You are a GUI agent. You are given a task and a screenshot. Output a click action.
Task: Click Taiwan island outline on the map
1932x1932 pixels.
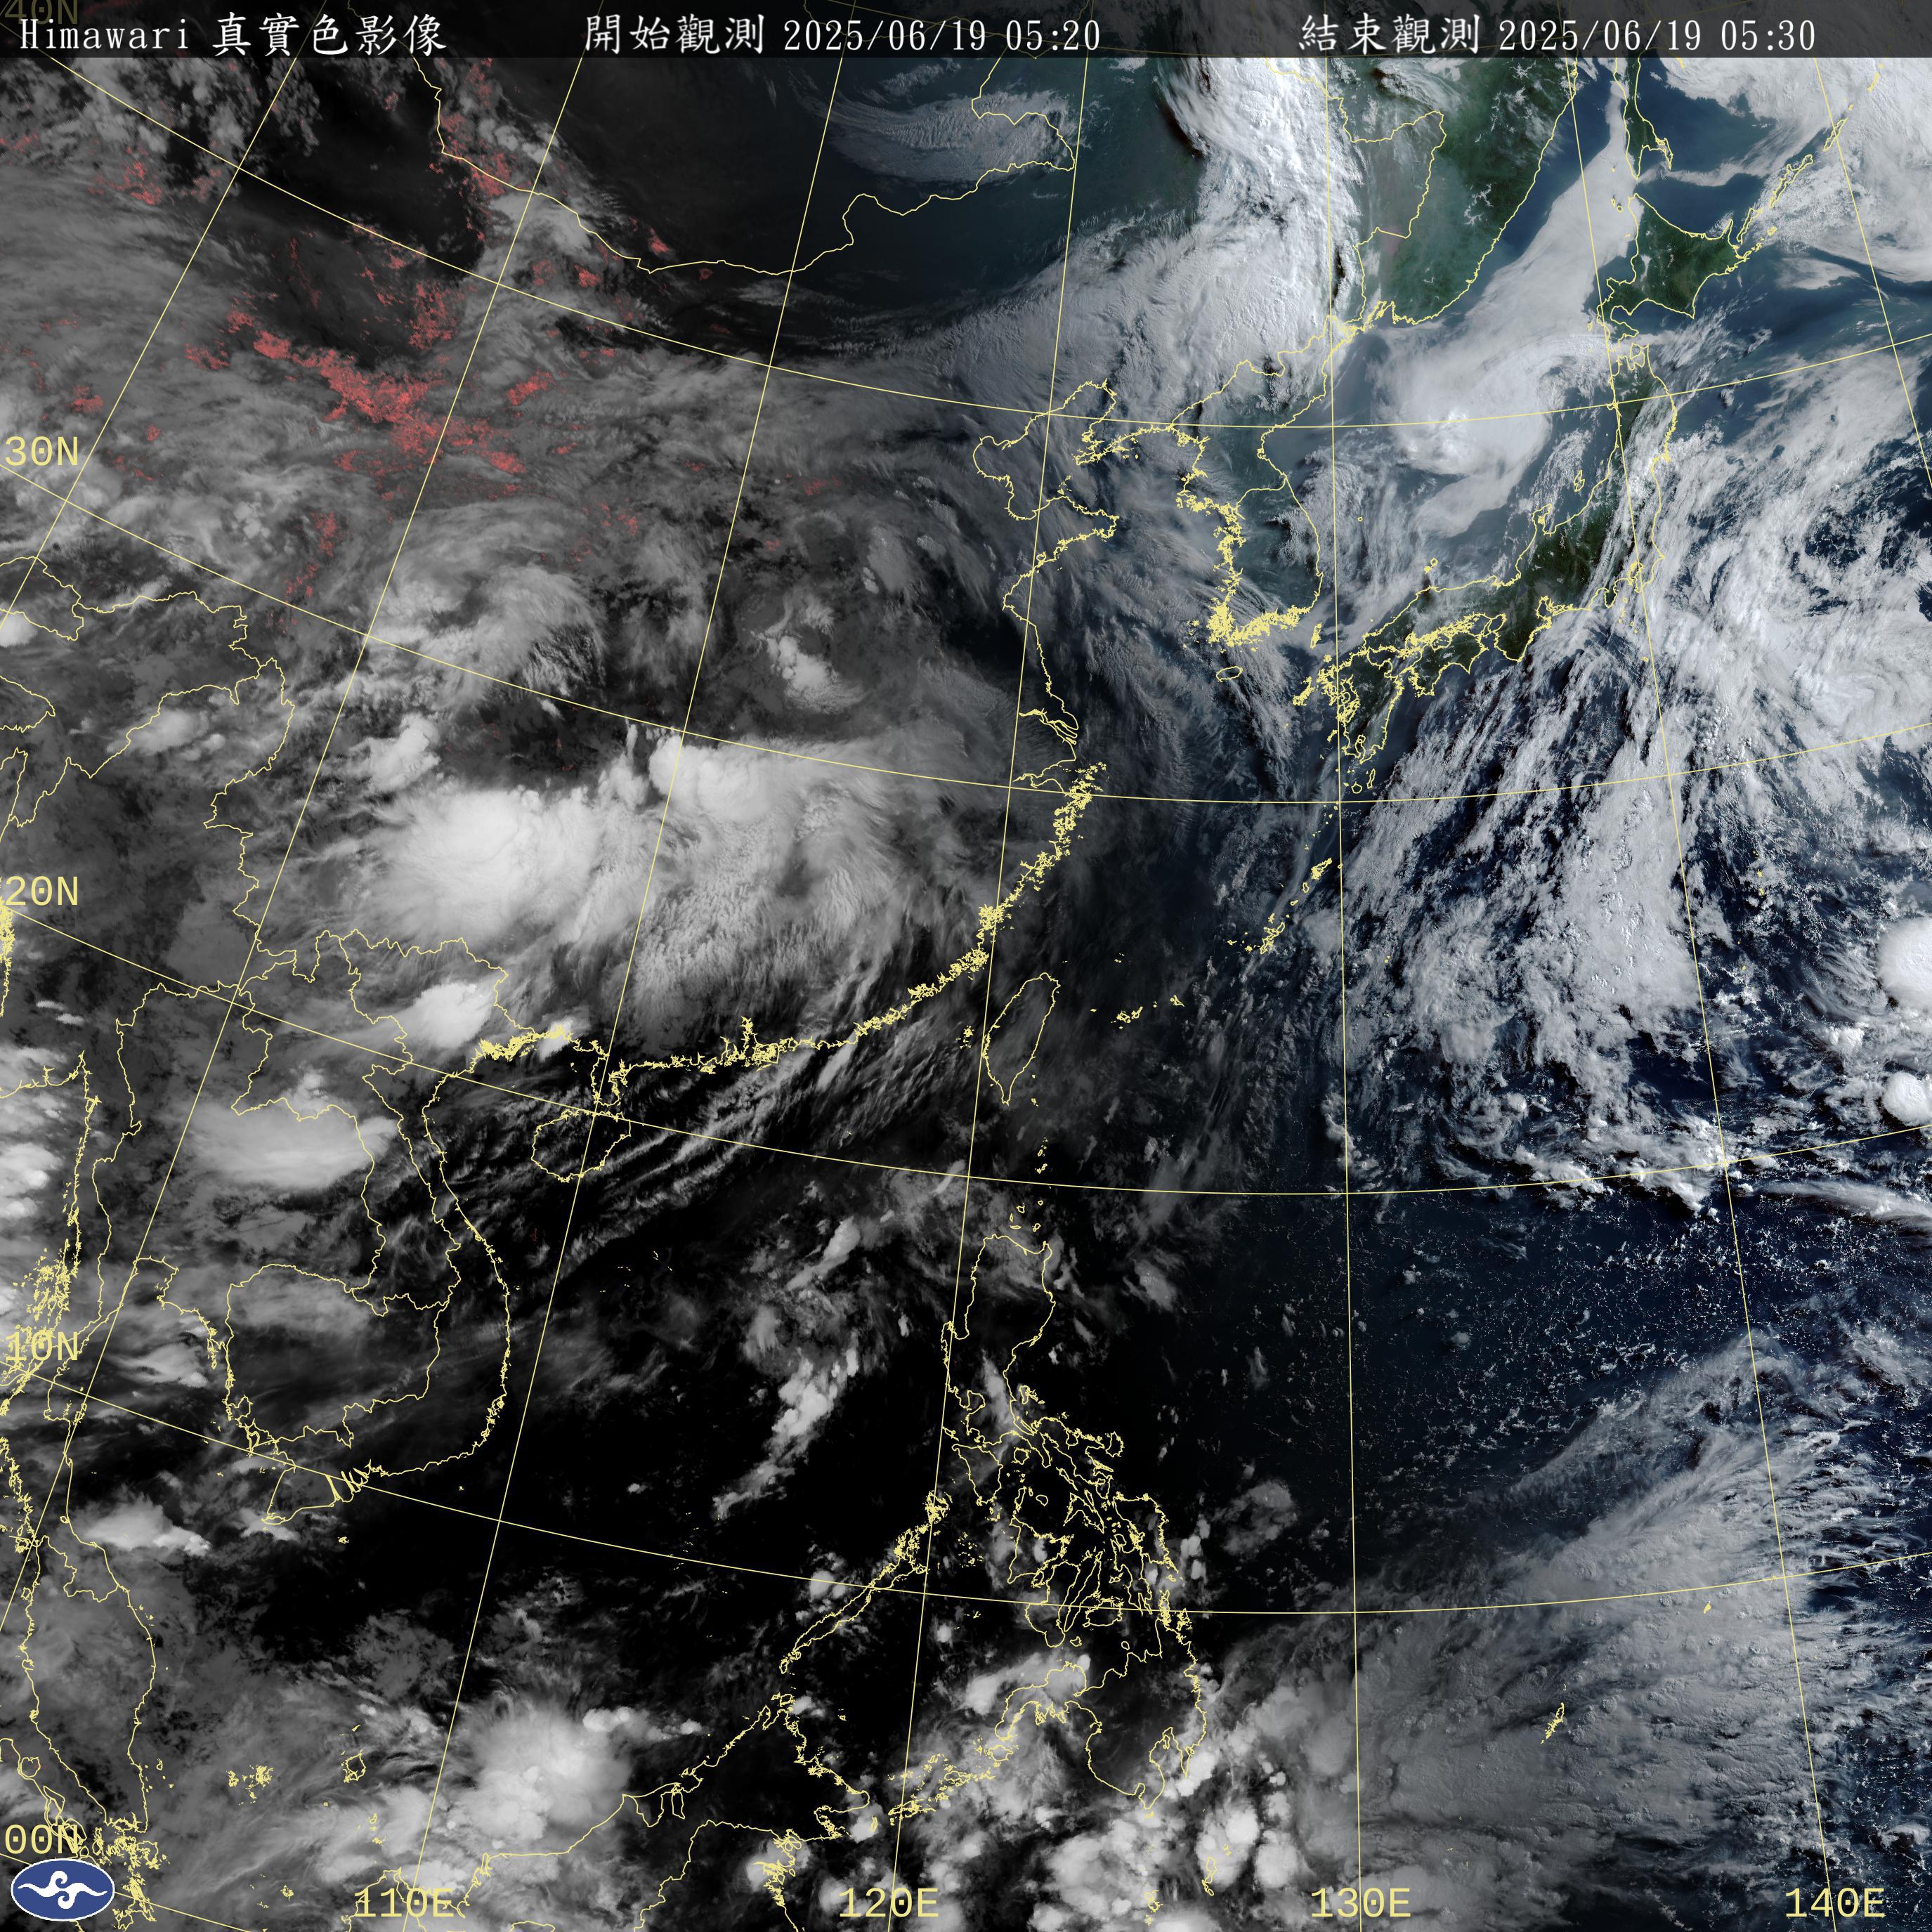point(1020,1038)
